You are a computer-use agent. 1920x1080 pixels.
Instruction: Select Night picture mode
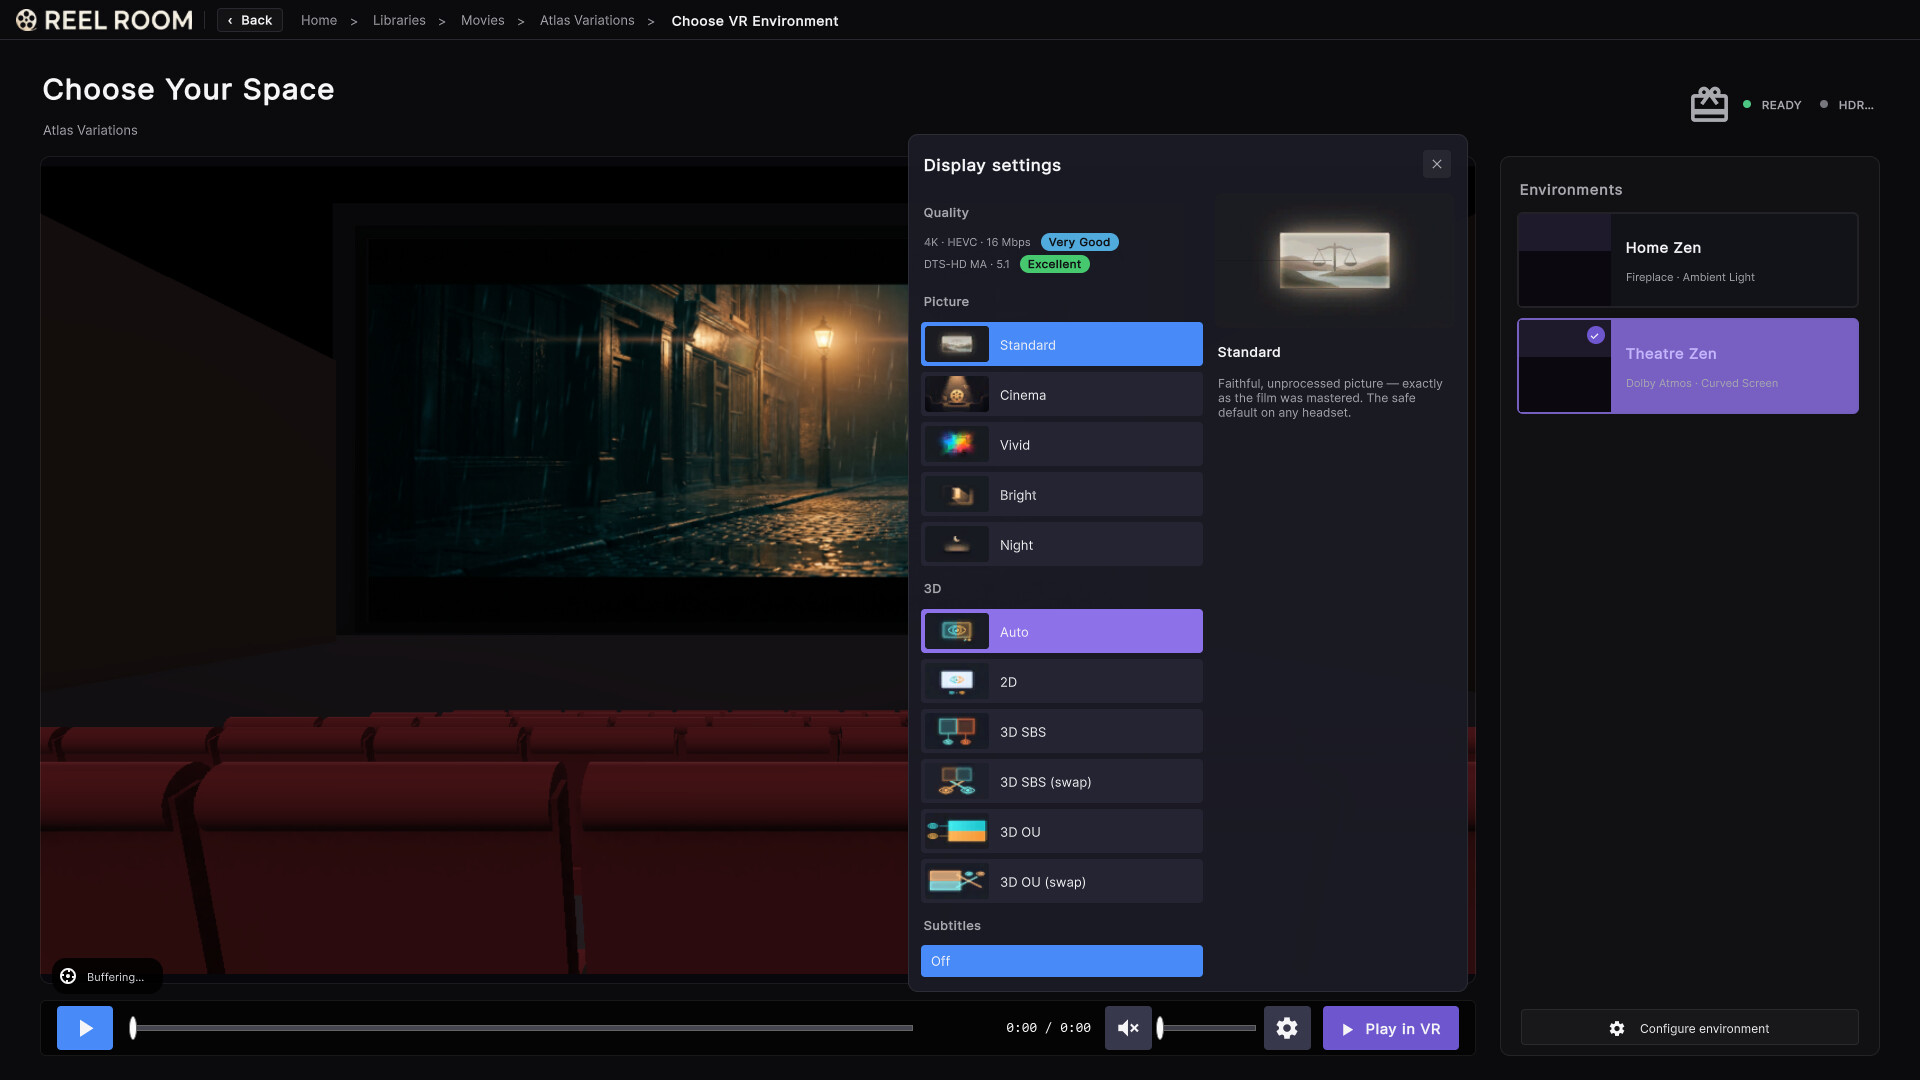coord(1062,545)
